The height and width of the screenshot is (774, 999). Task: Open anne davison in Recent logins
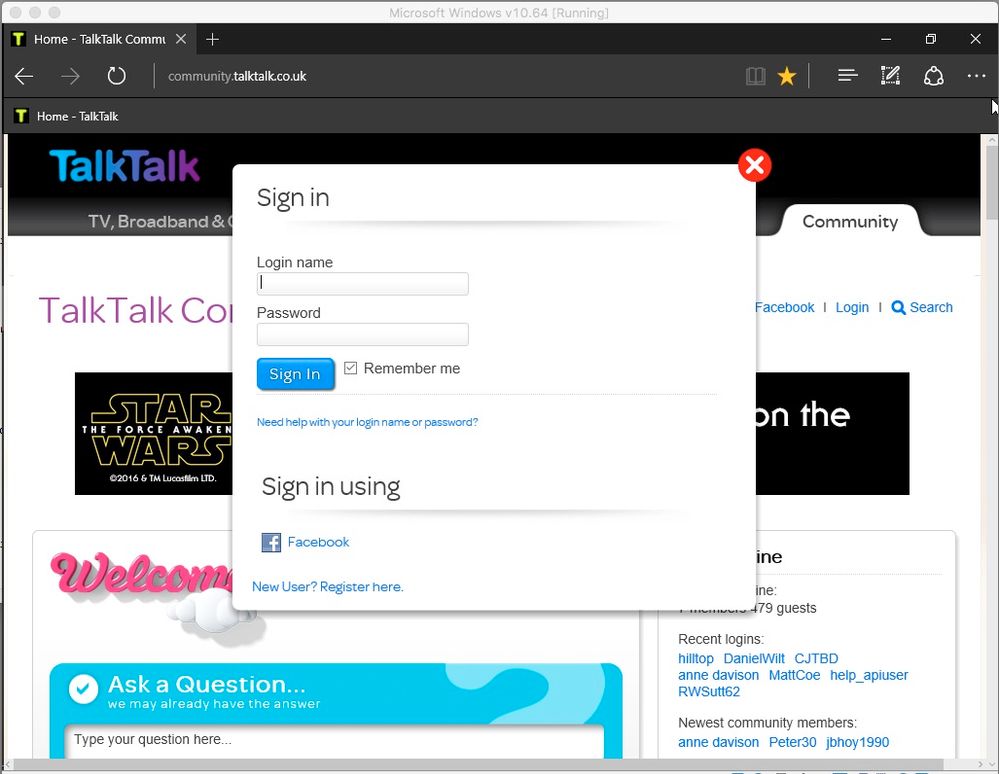click(x=718, y=675)
